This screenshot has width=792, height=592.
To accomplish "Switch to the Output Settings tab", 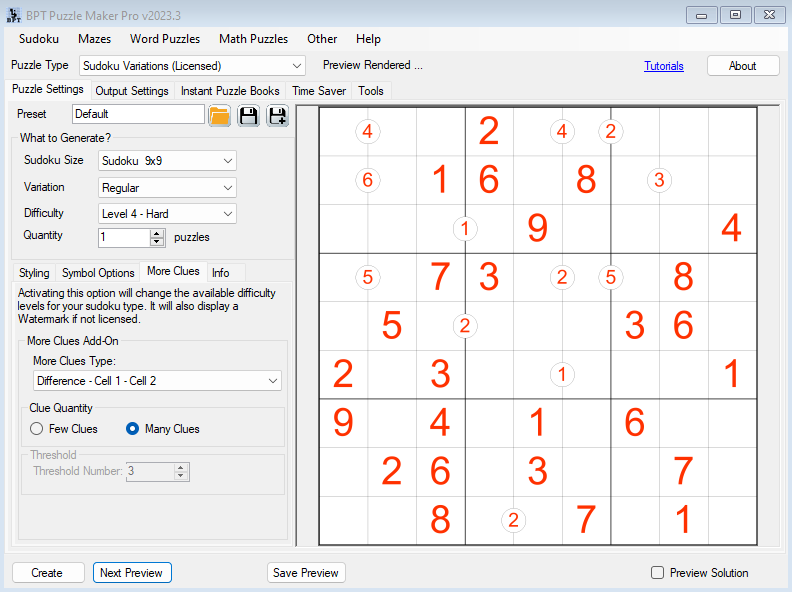I will pos(132,91).
